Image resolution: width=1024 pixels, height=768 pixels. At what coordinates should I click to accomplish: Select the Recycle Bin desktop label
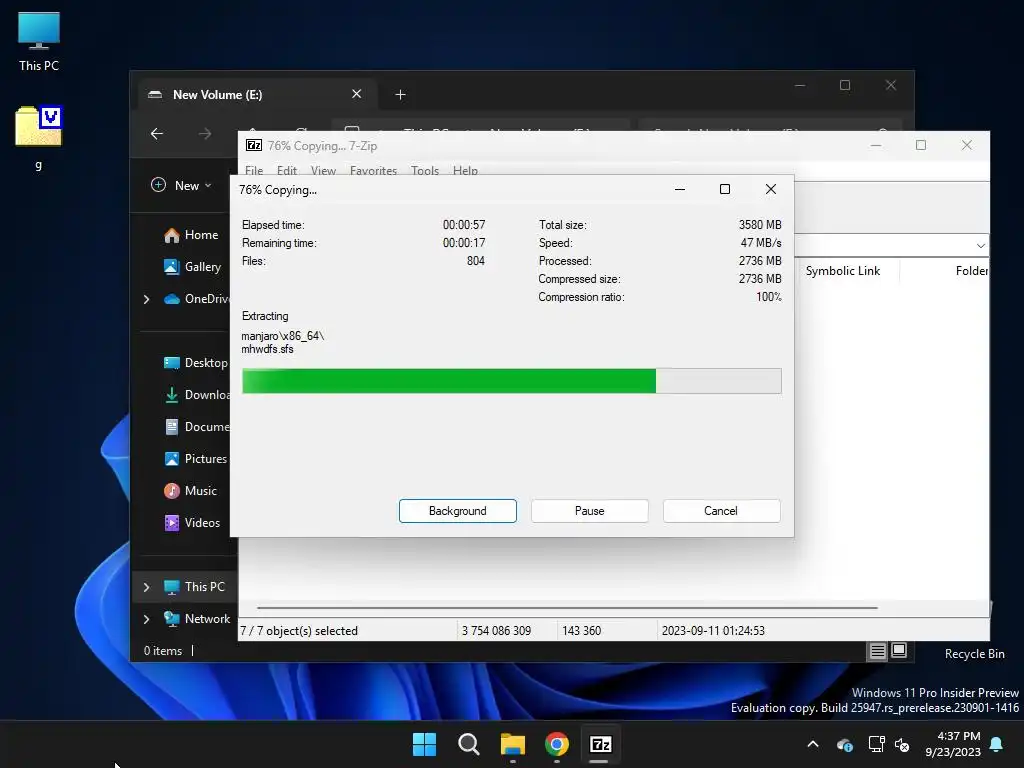[x=974, y=654]
